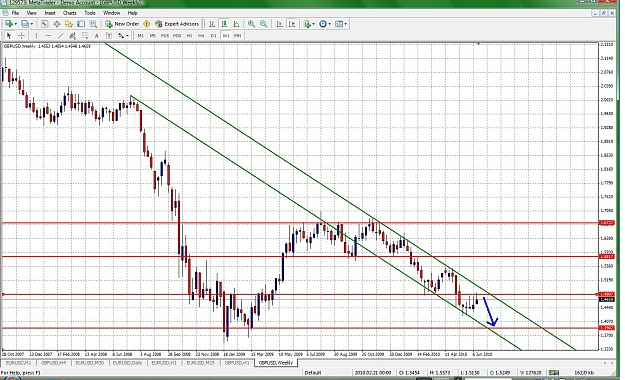Switch timeframe to H4

point(201,36)
